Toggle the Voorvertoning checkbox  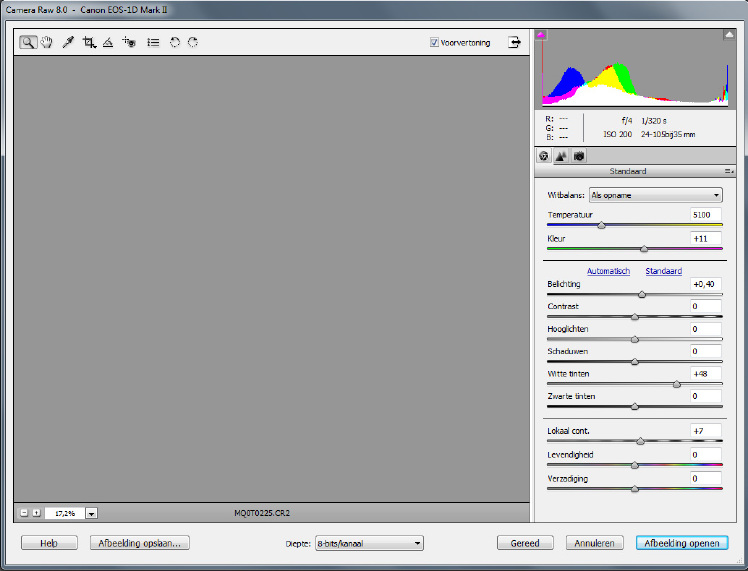coord(434,42)
